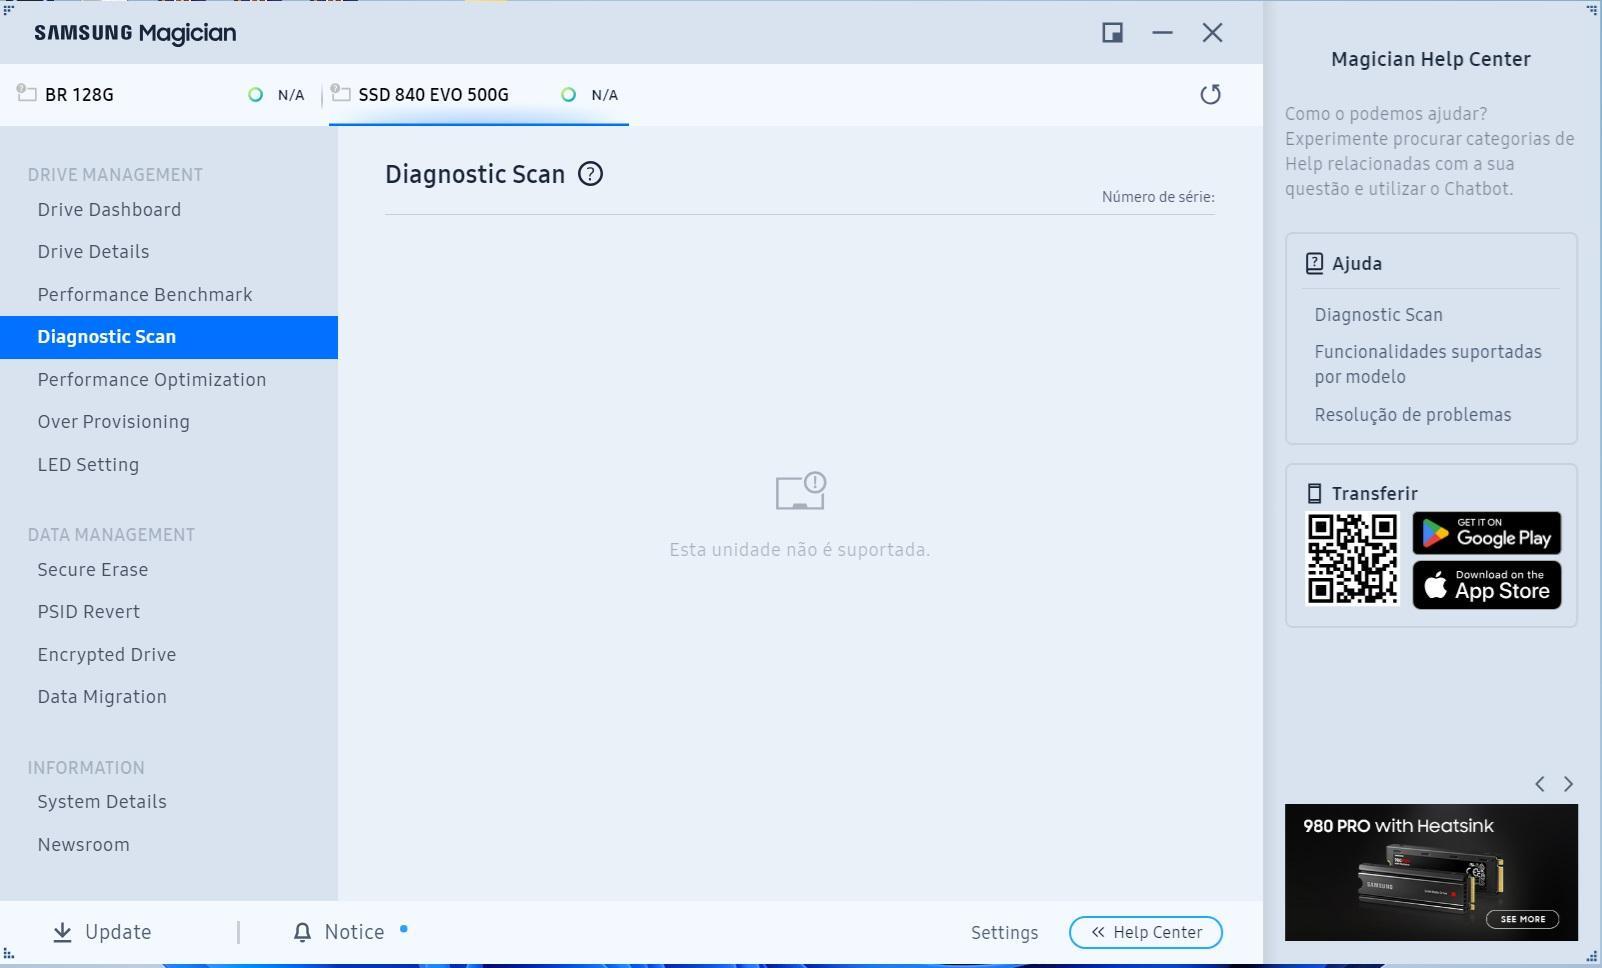This screenshot has height=968, width=1602.
Task: Open the Google Play store badge
Action: 1486,533
